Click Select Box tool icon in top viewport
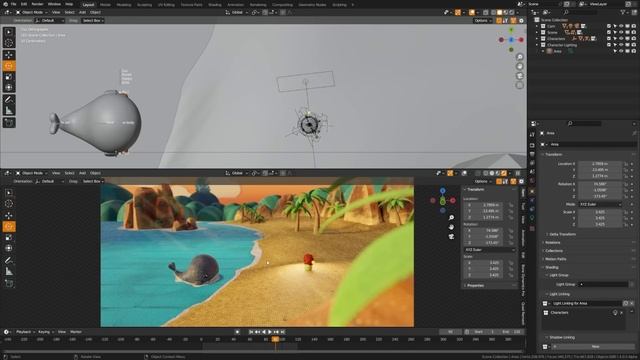The image size is (640, 360). pyautogui.click(x=9, y=32)
